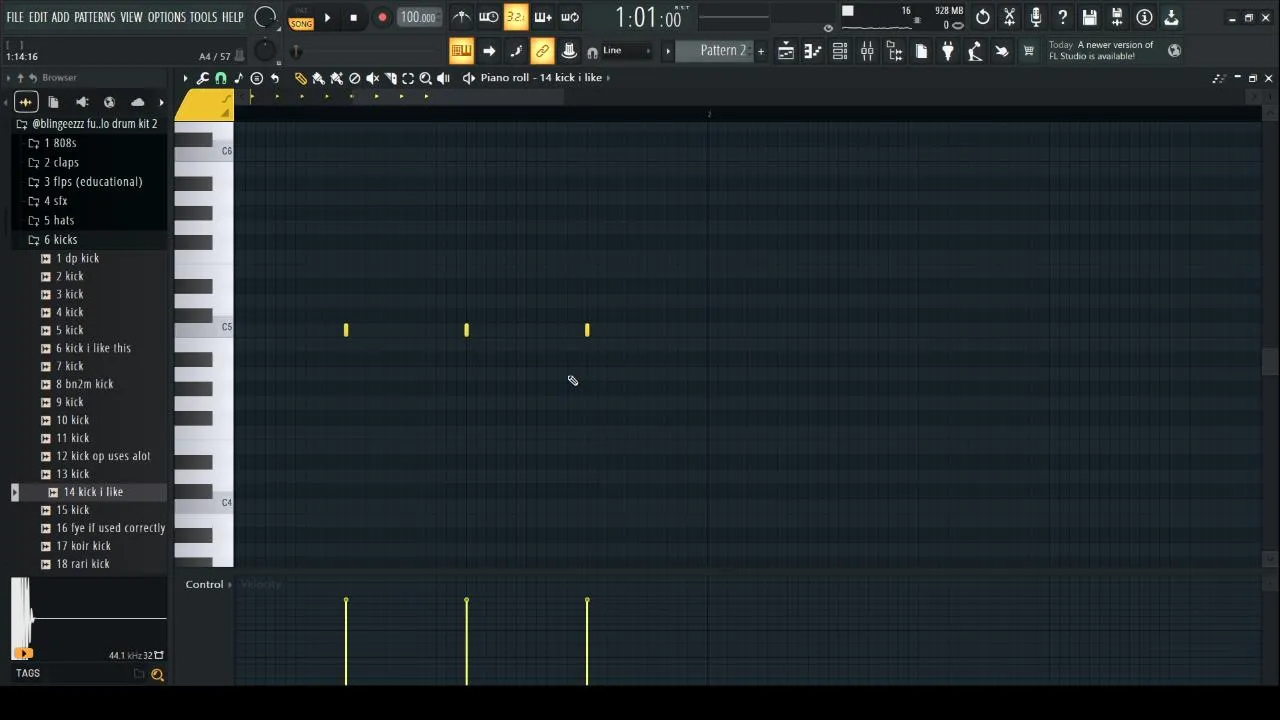Open the channel rack icon
This screenshot has width=1280, height=720.
point(840,52)
